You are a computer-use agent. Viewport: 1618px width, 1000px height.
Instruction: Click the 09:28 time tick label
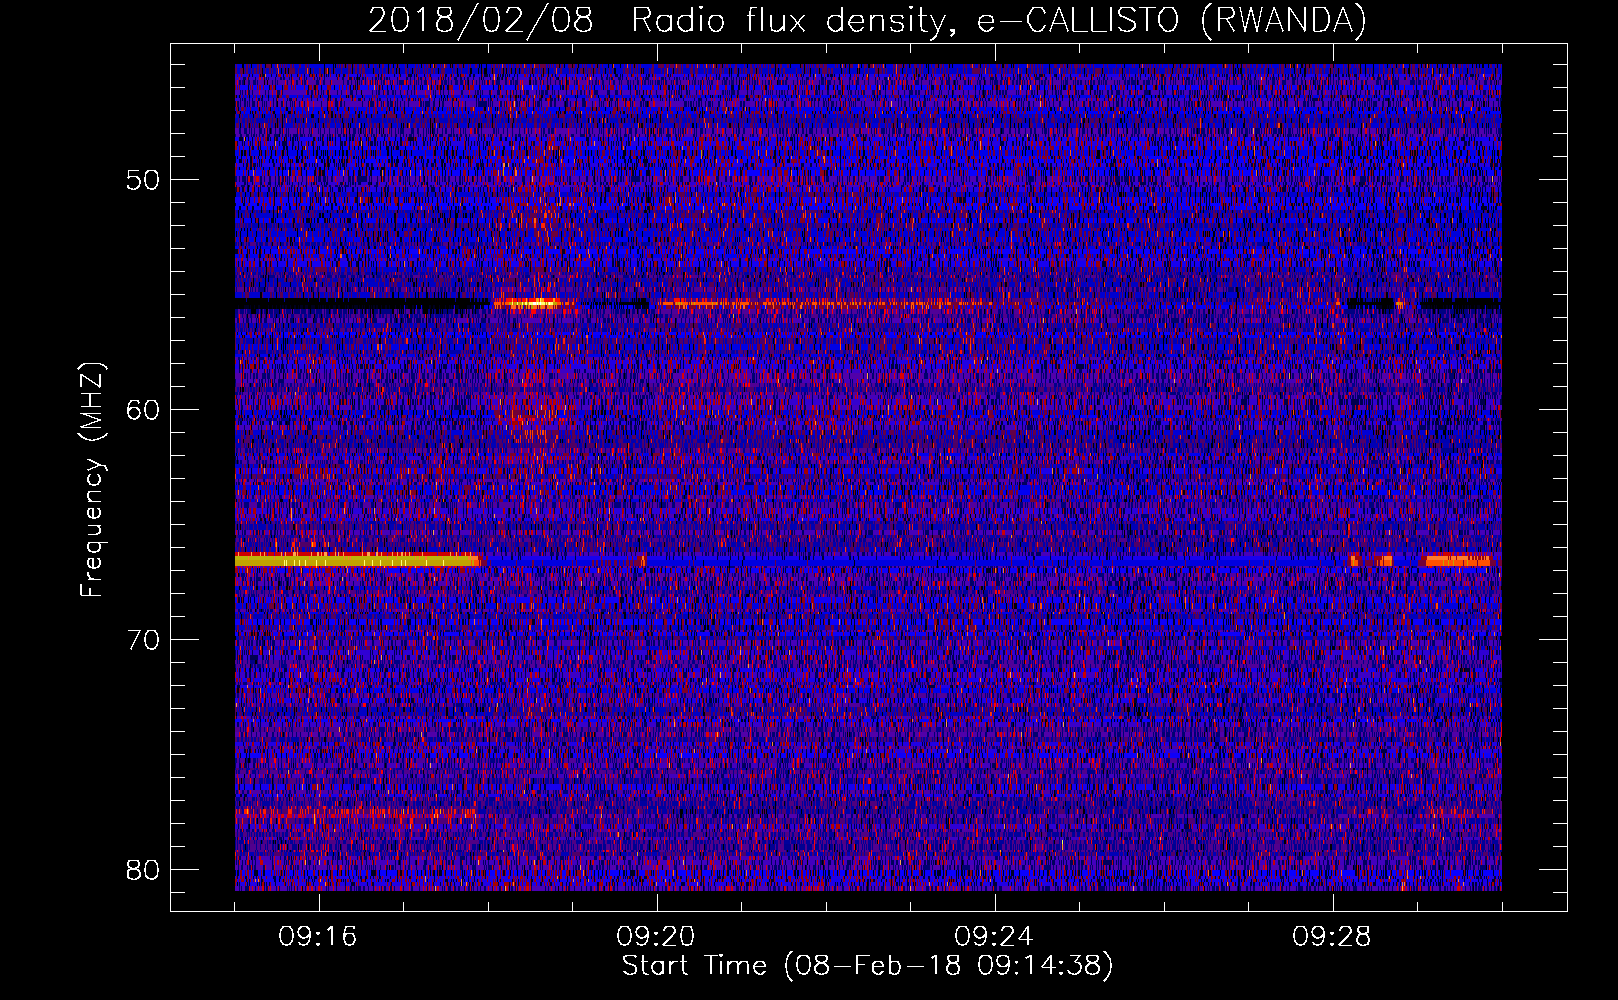click(1332, 937)
